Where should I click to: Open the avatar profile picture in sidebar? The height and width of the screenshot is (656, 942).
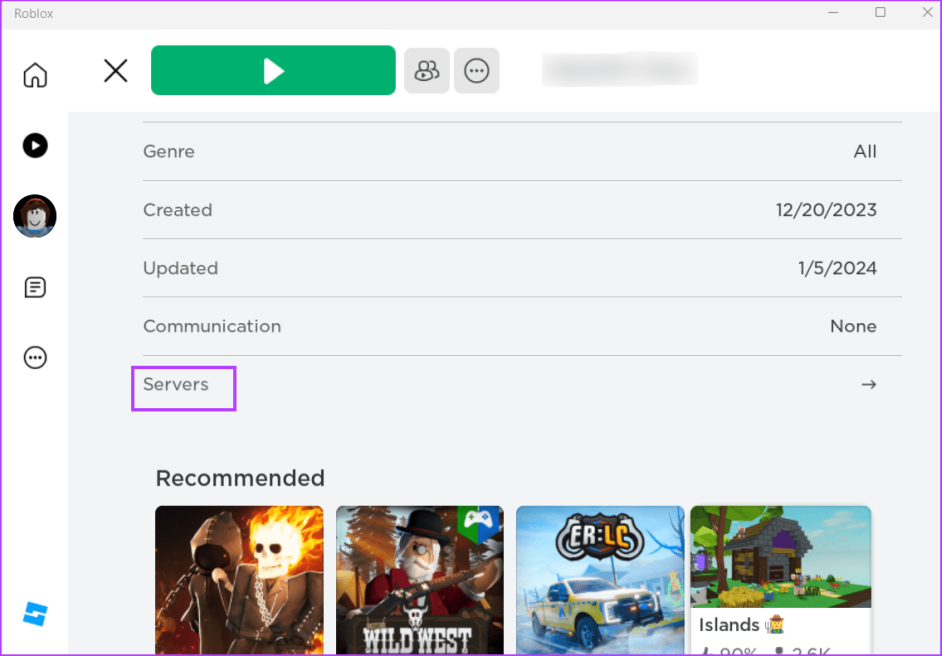pyautogui.click(x=35, y=216)
